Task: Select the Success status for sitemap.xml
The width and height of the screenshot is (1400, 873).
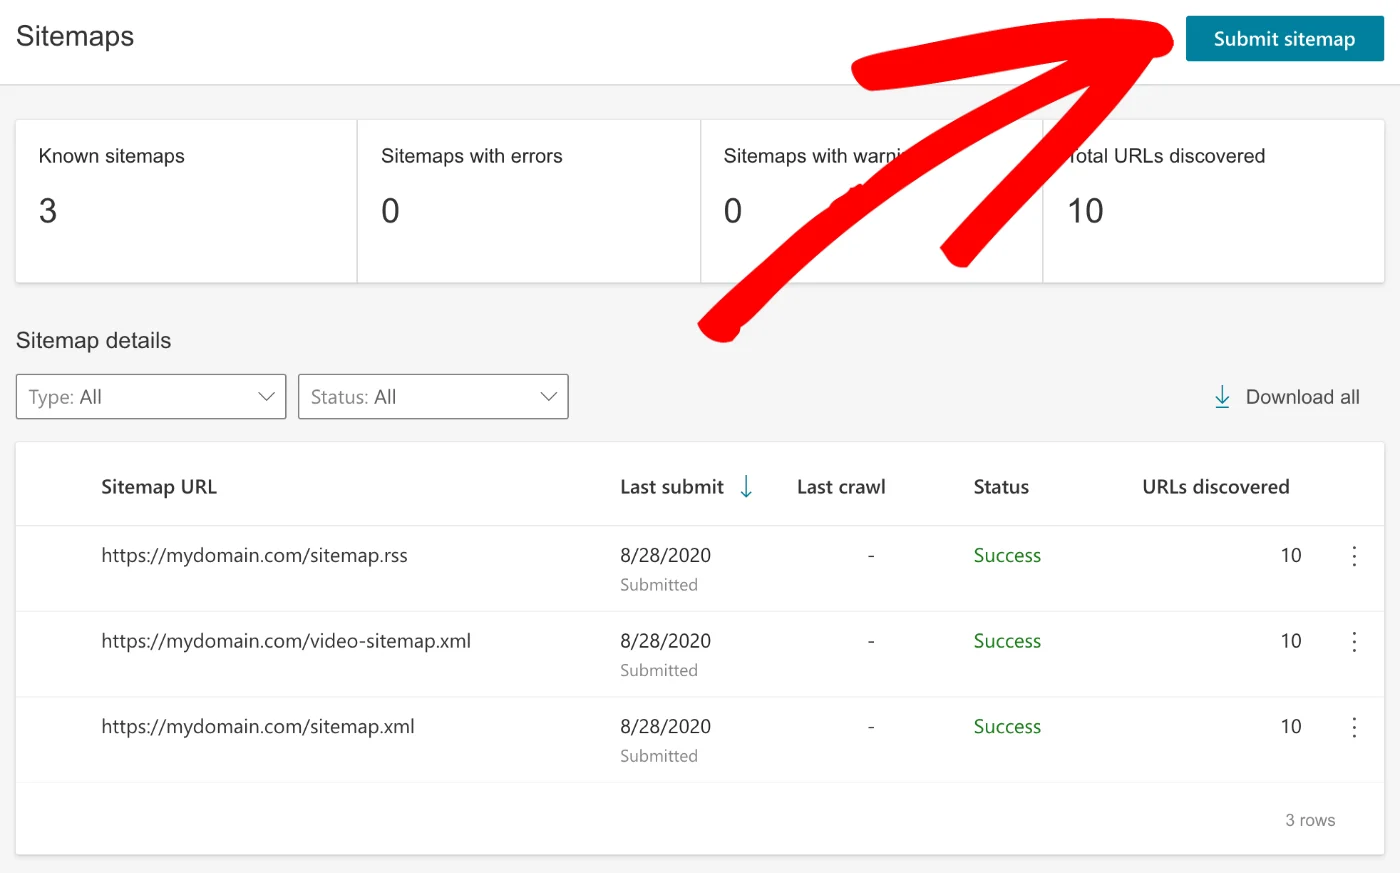Action: click(1007, 727)
